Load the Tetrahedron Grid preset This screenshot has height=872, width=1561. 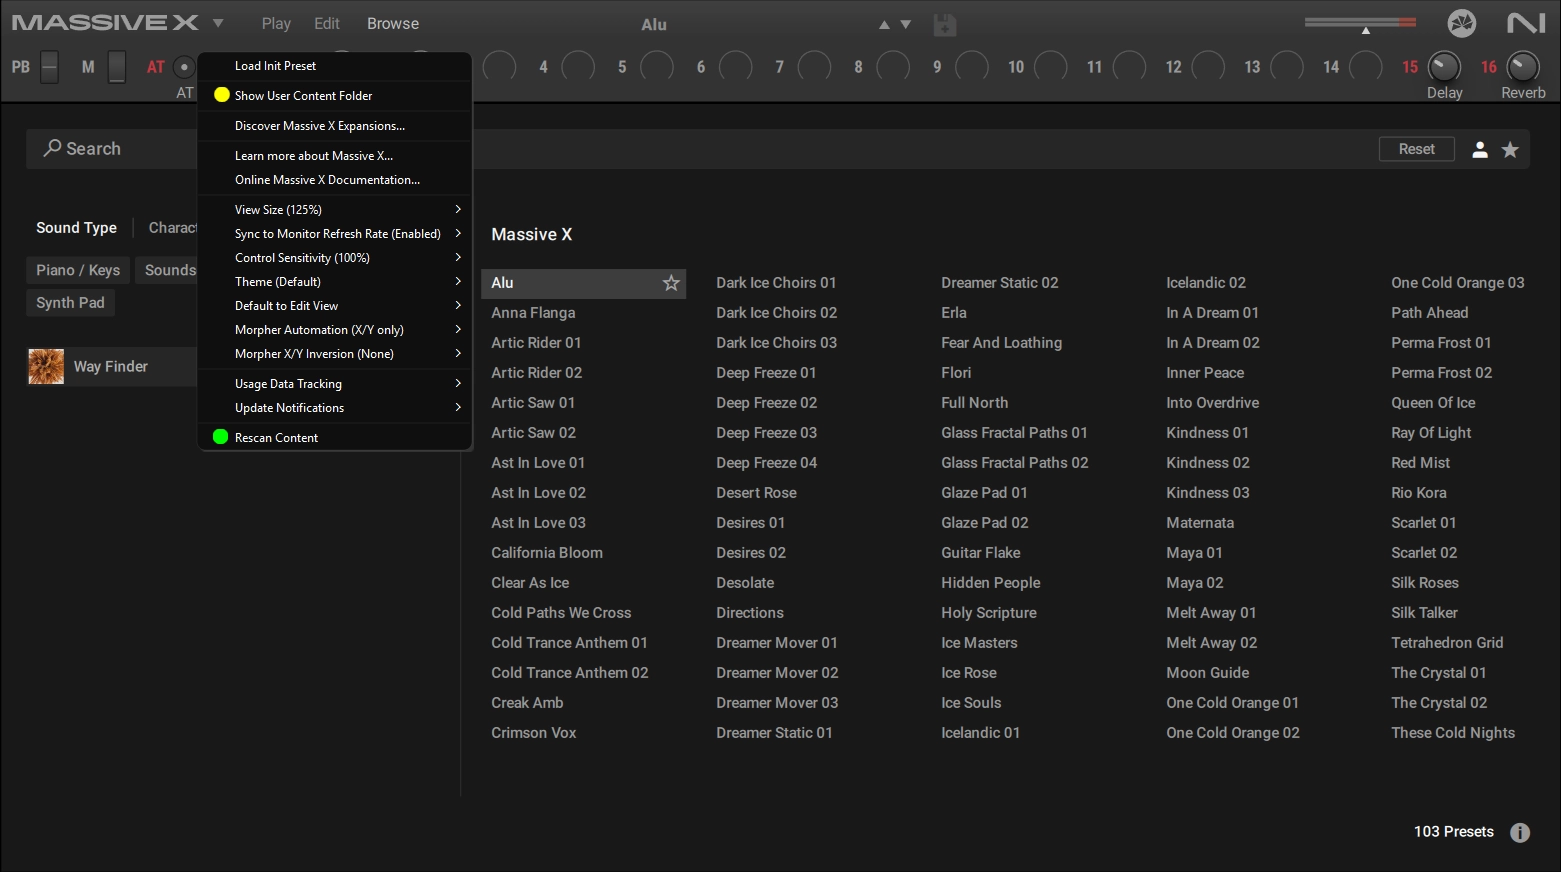(x=1447, y=643)
